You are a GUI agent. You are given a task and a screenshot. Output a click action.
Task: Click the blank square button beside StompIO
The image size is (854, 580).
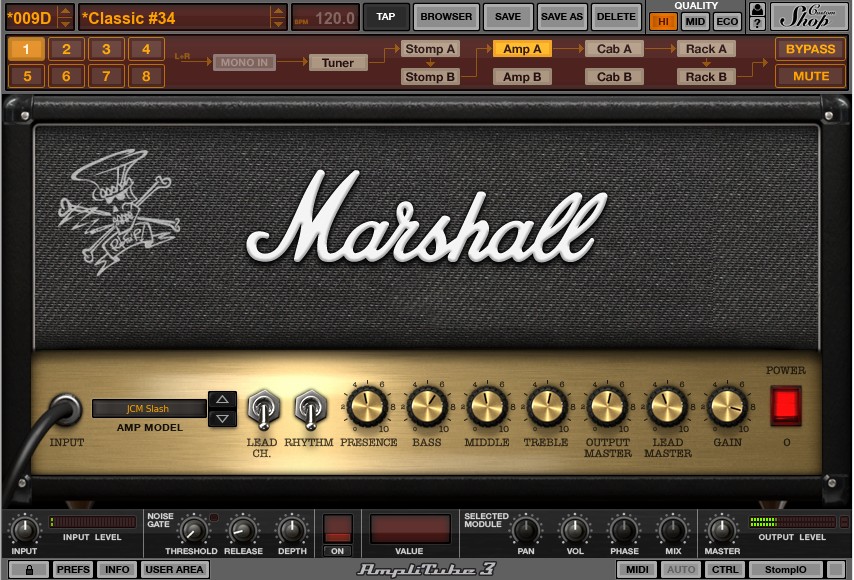(x=836, y=570)
